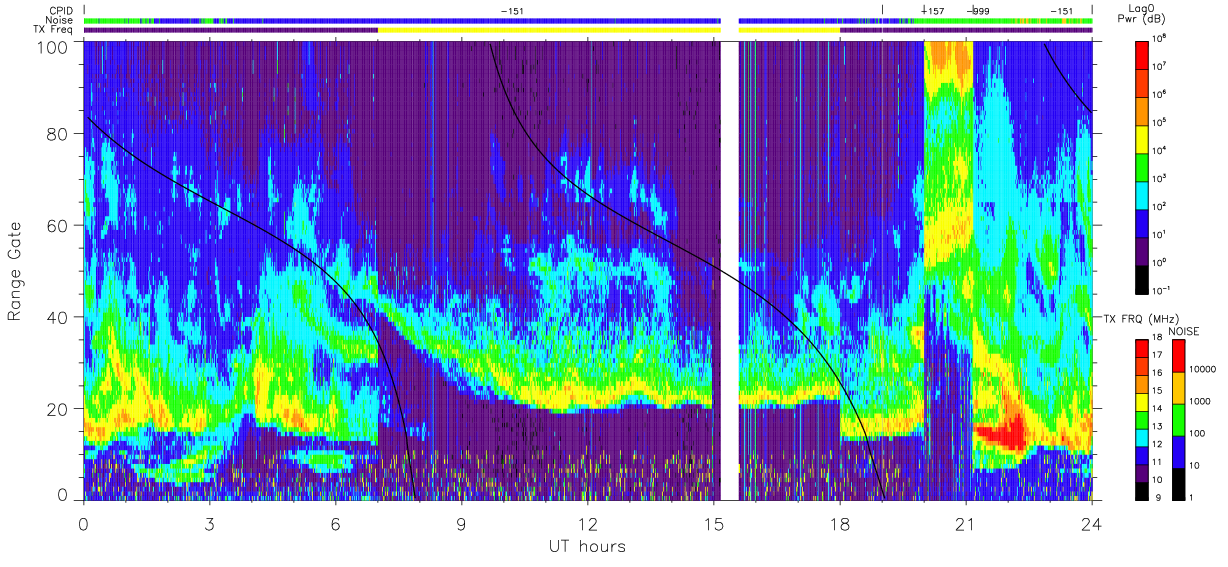
Task: Click the red segment of the NOISE colorbar
Action: pyautogui.click(x=1179, y=356)
